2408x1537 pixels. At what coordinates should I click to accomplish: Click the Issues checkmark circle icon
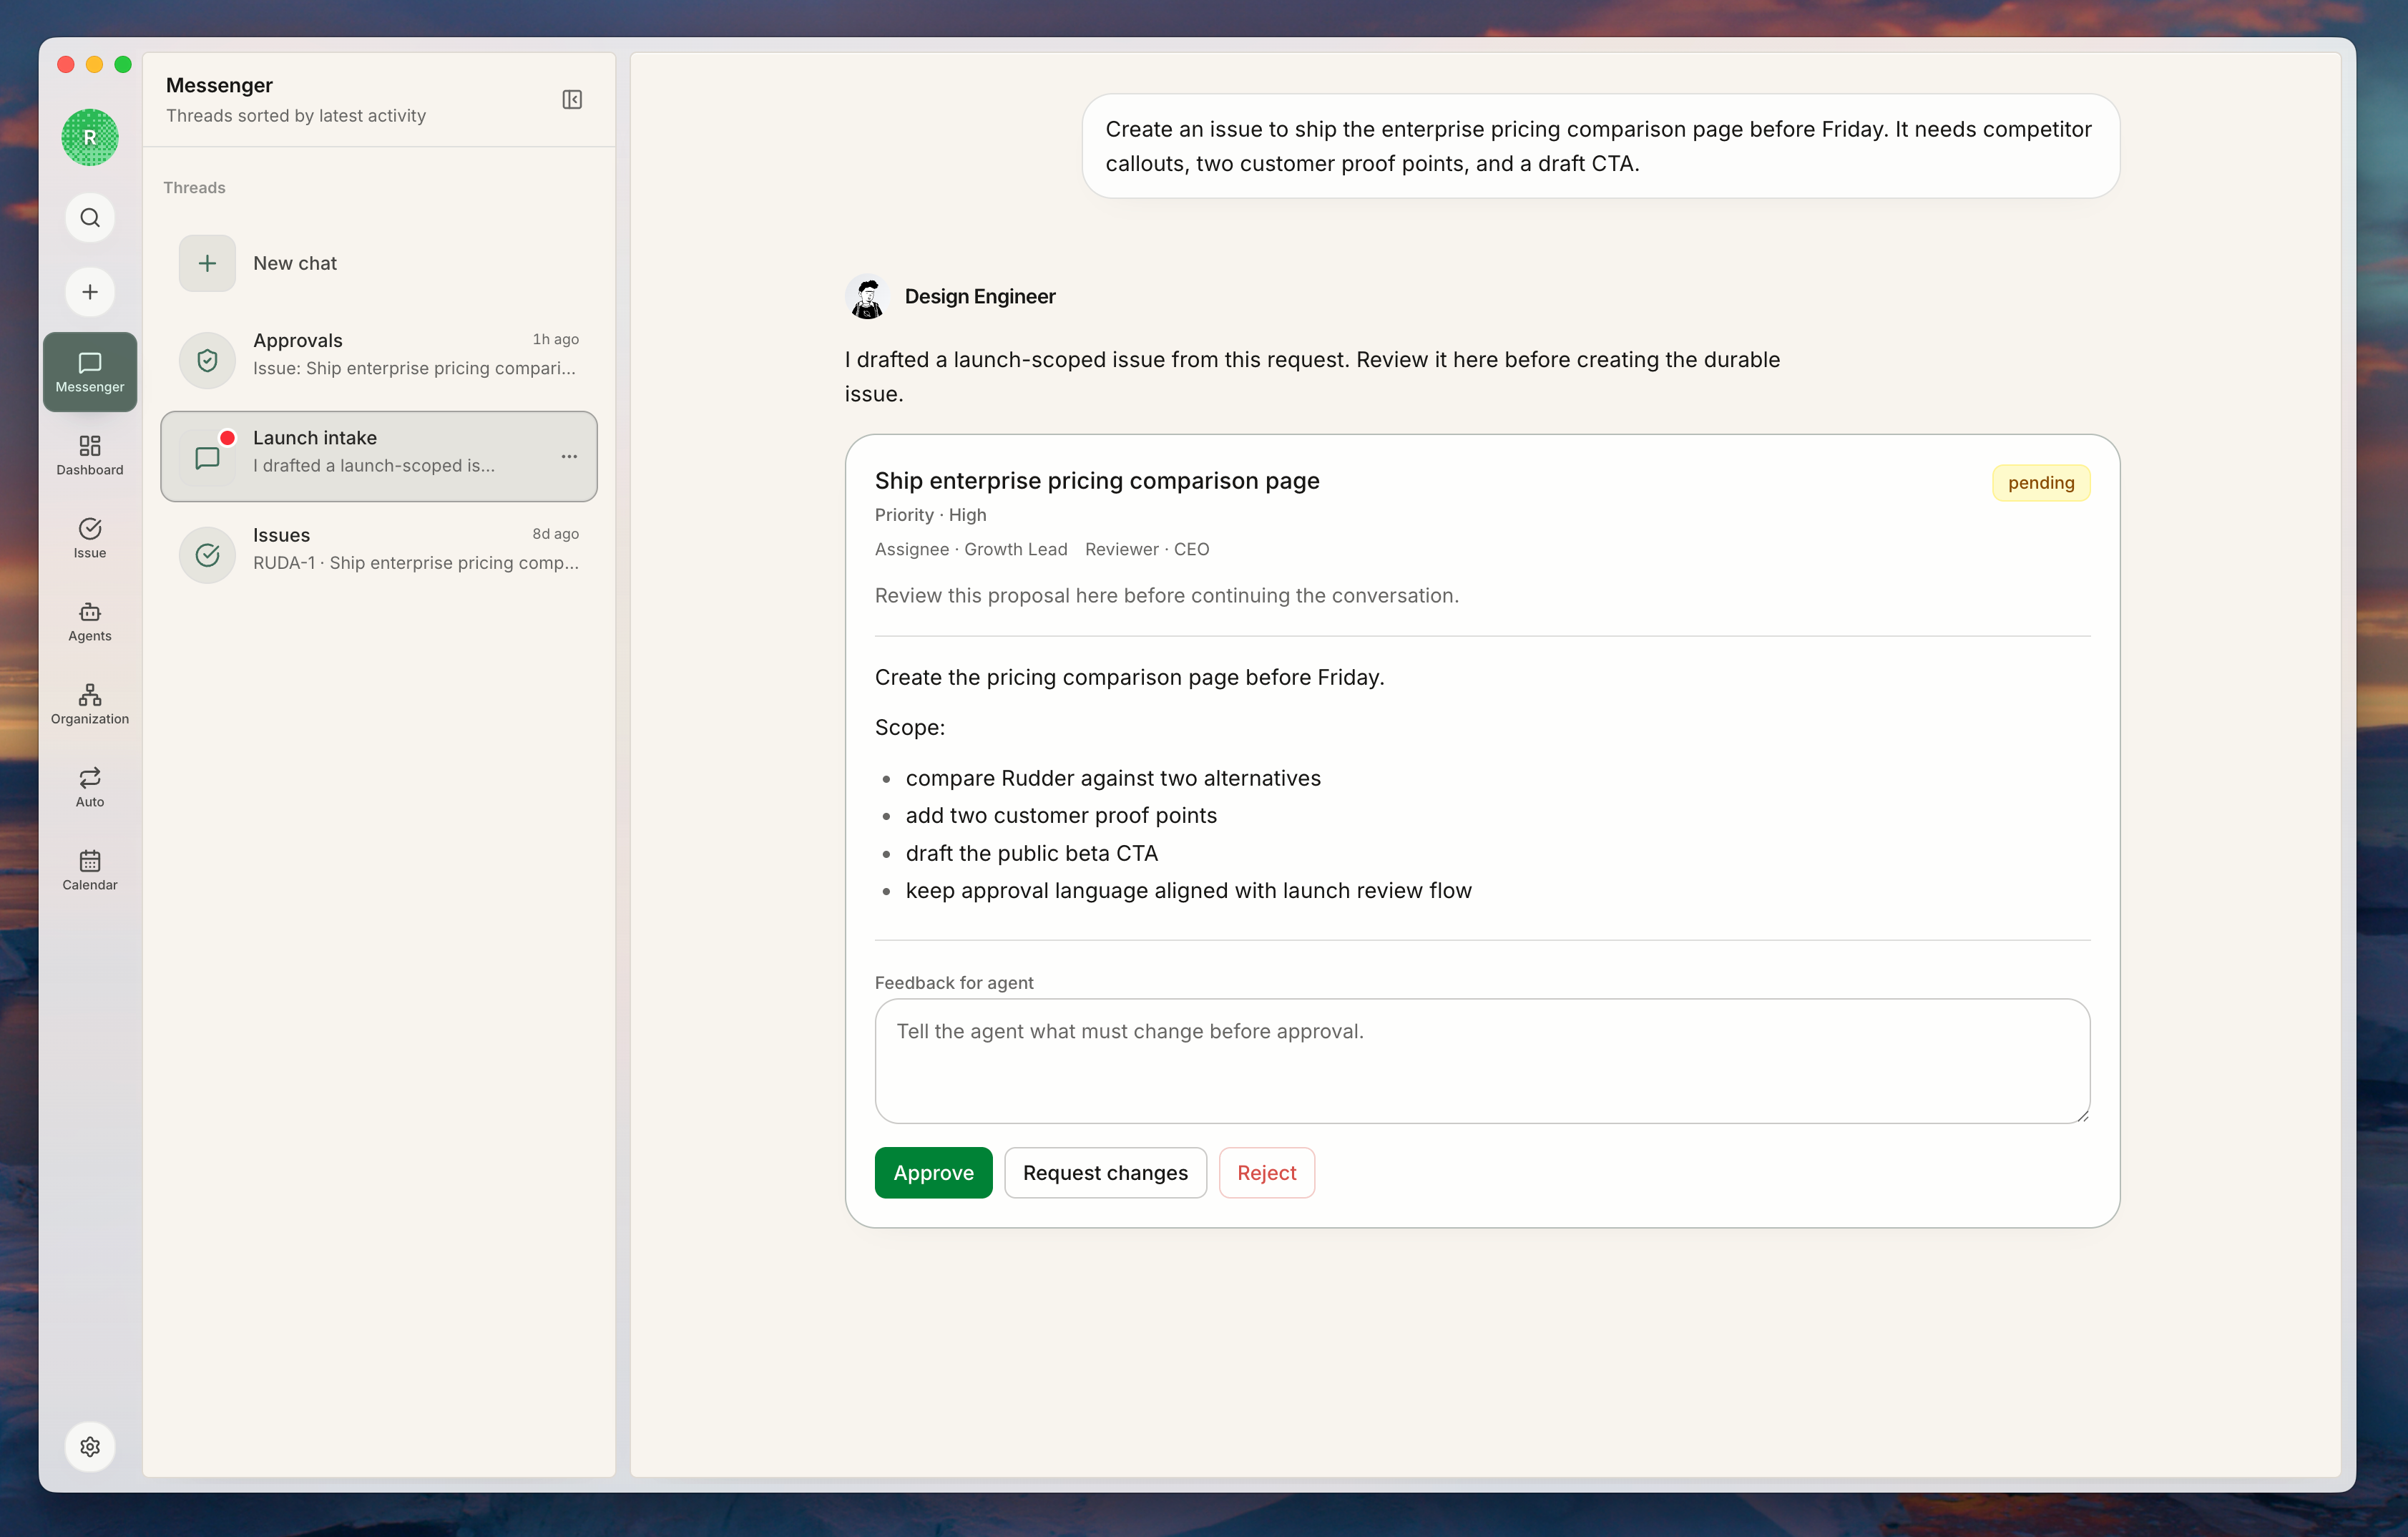click(207, 555)
